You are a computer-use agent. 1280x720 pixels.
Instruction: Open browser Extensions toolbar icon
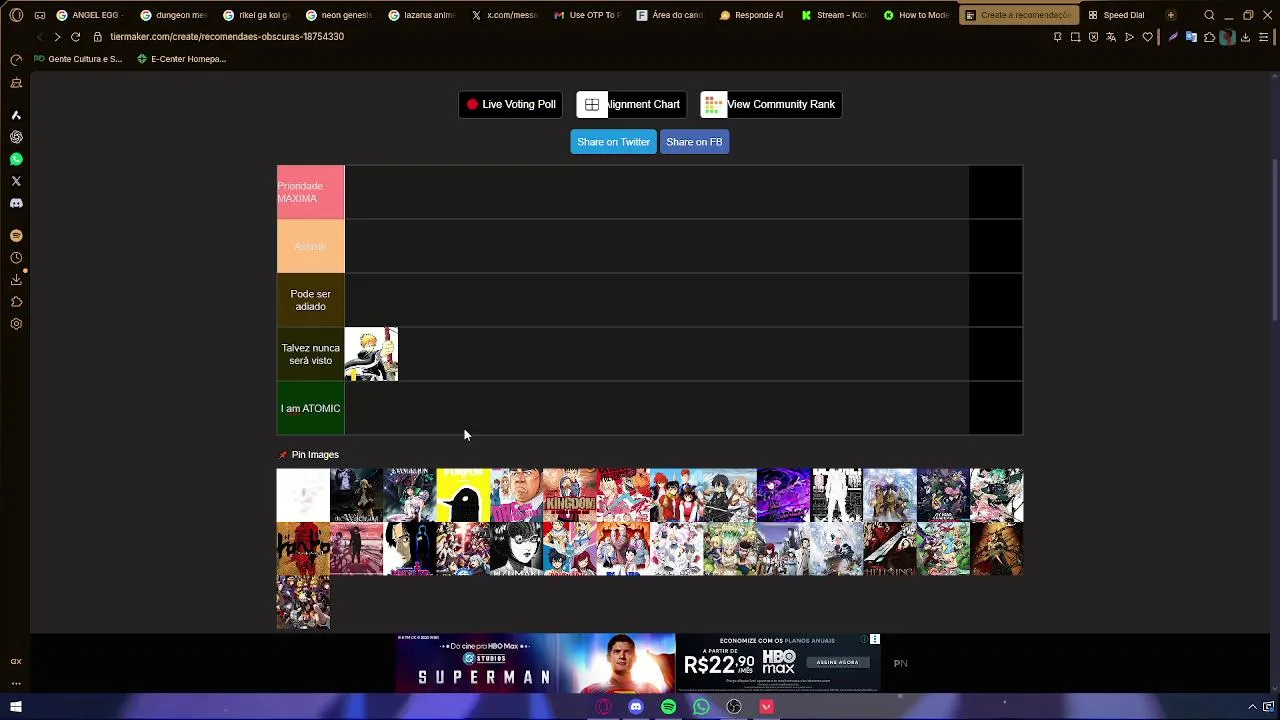pyautogui.click(x=1209, y=37)
